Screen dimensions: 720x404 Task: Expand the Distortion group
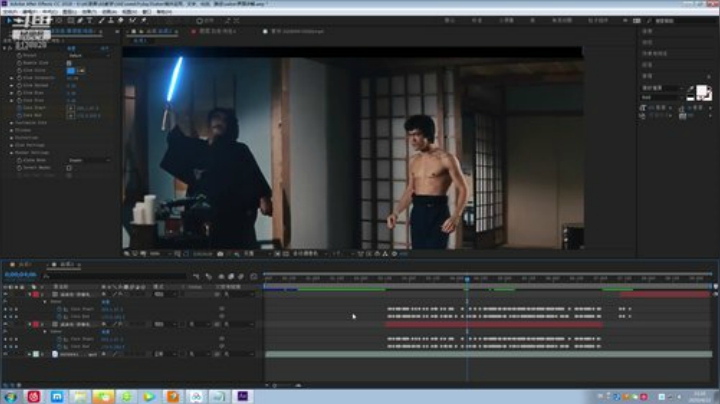[x=11, y=138]
